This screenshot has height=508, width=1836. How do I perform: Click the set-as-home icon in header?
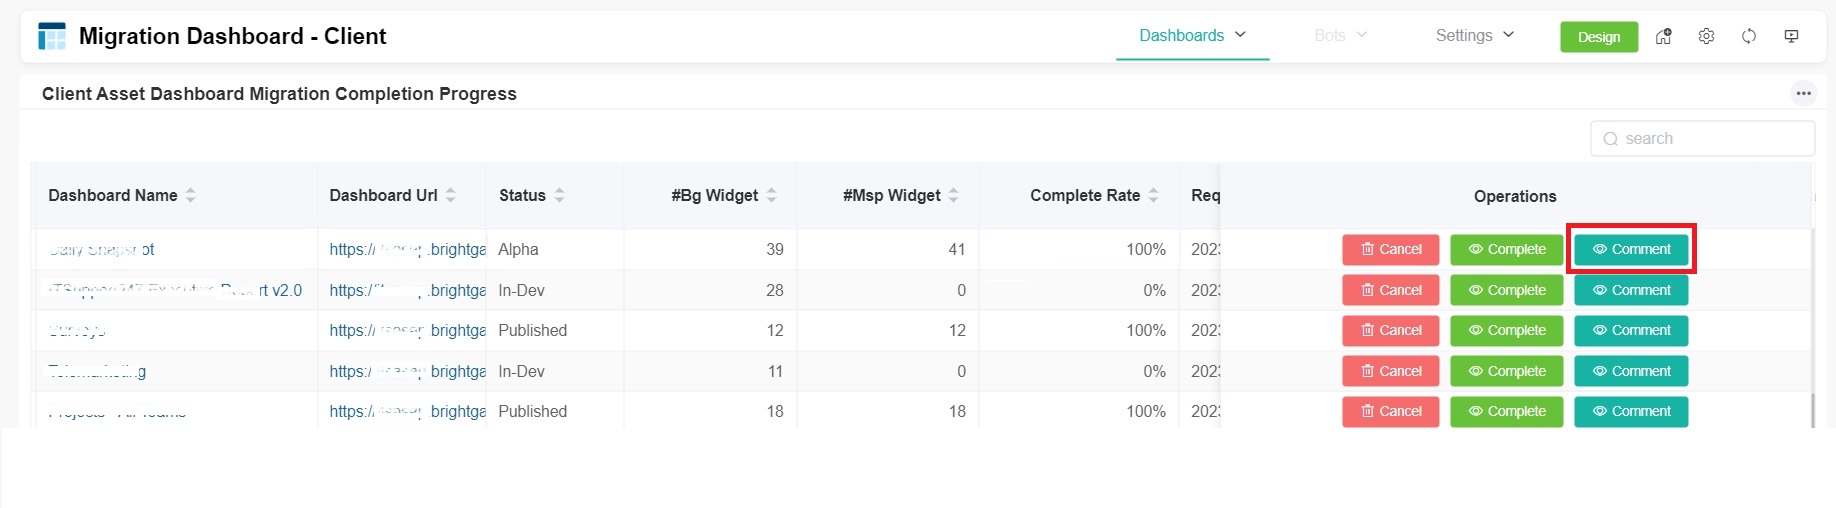[x=1664, y=36]
